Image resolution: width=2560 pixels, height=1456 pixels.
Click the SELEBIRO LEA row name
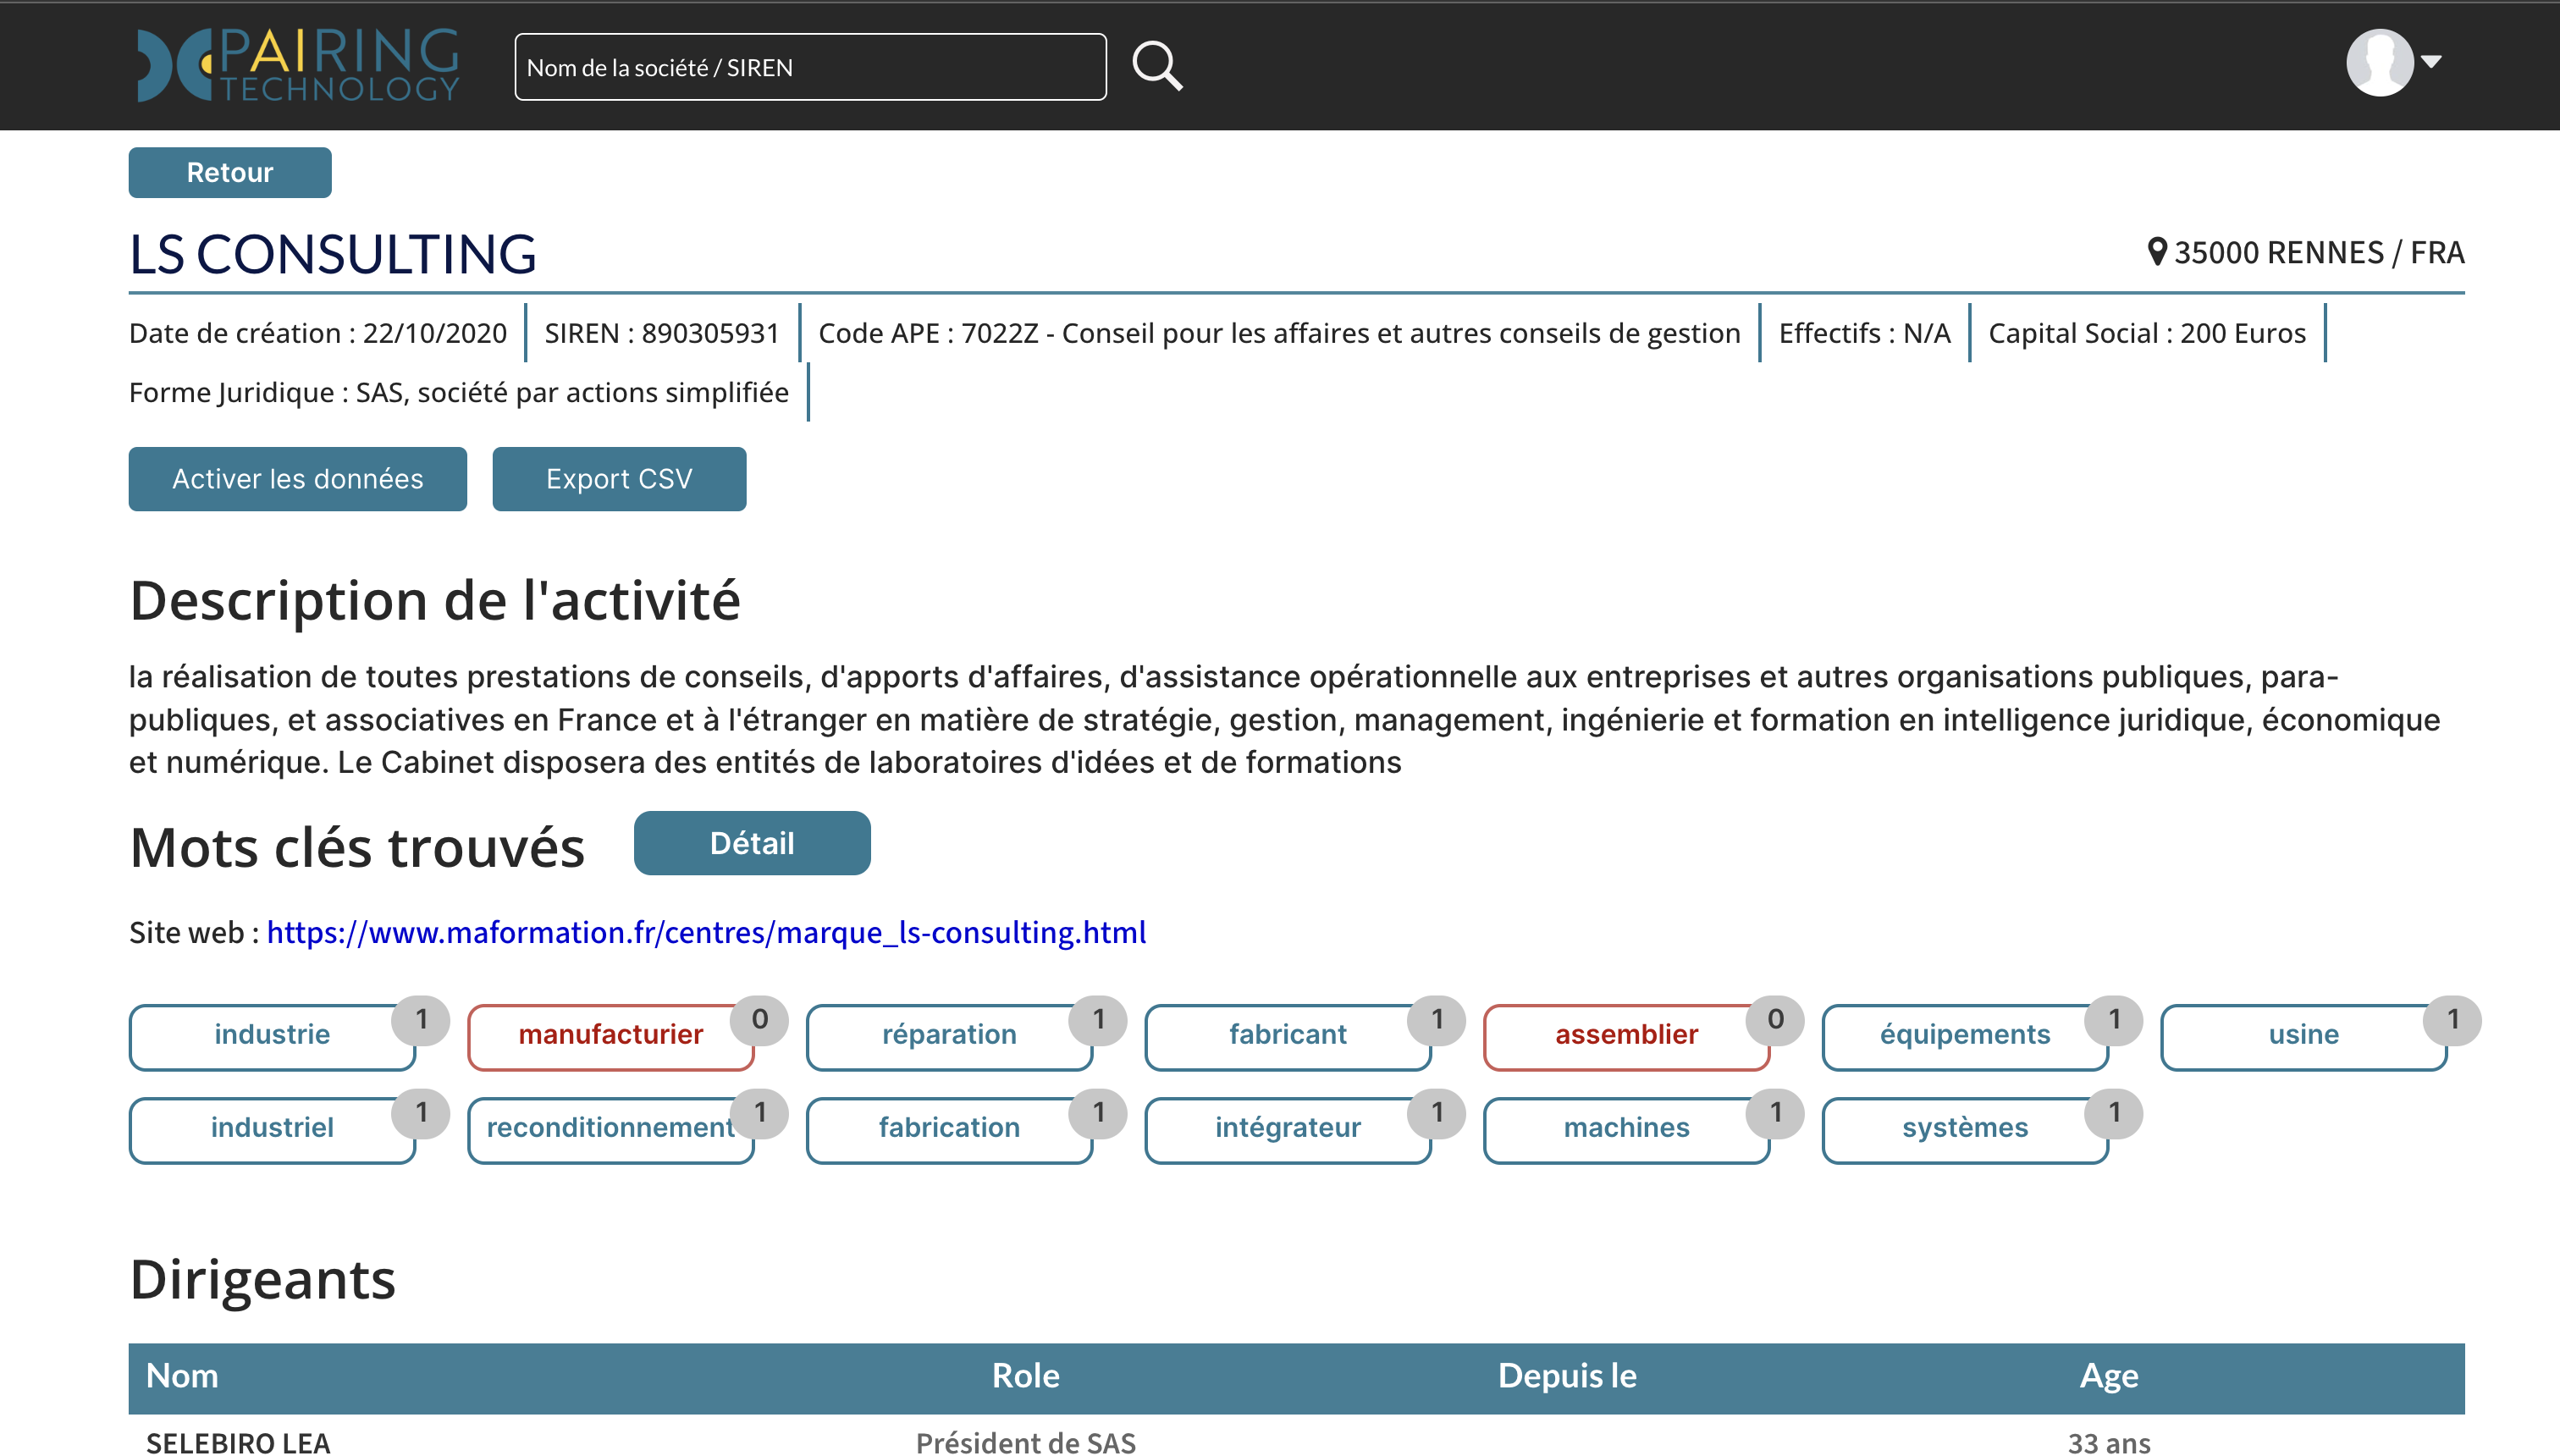(238, 1443)
